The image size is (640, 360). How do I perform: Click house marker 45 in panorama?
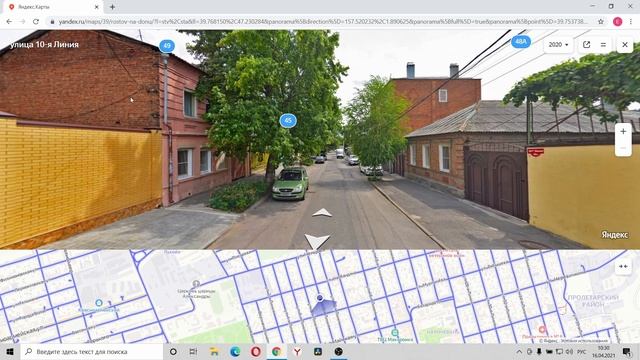click(x=288, y=120)
